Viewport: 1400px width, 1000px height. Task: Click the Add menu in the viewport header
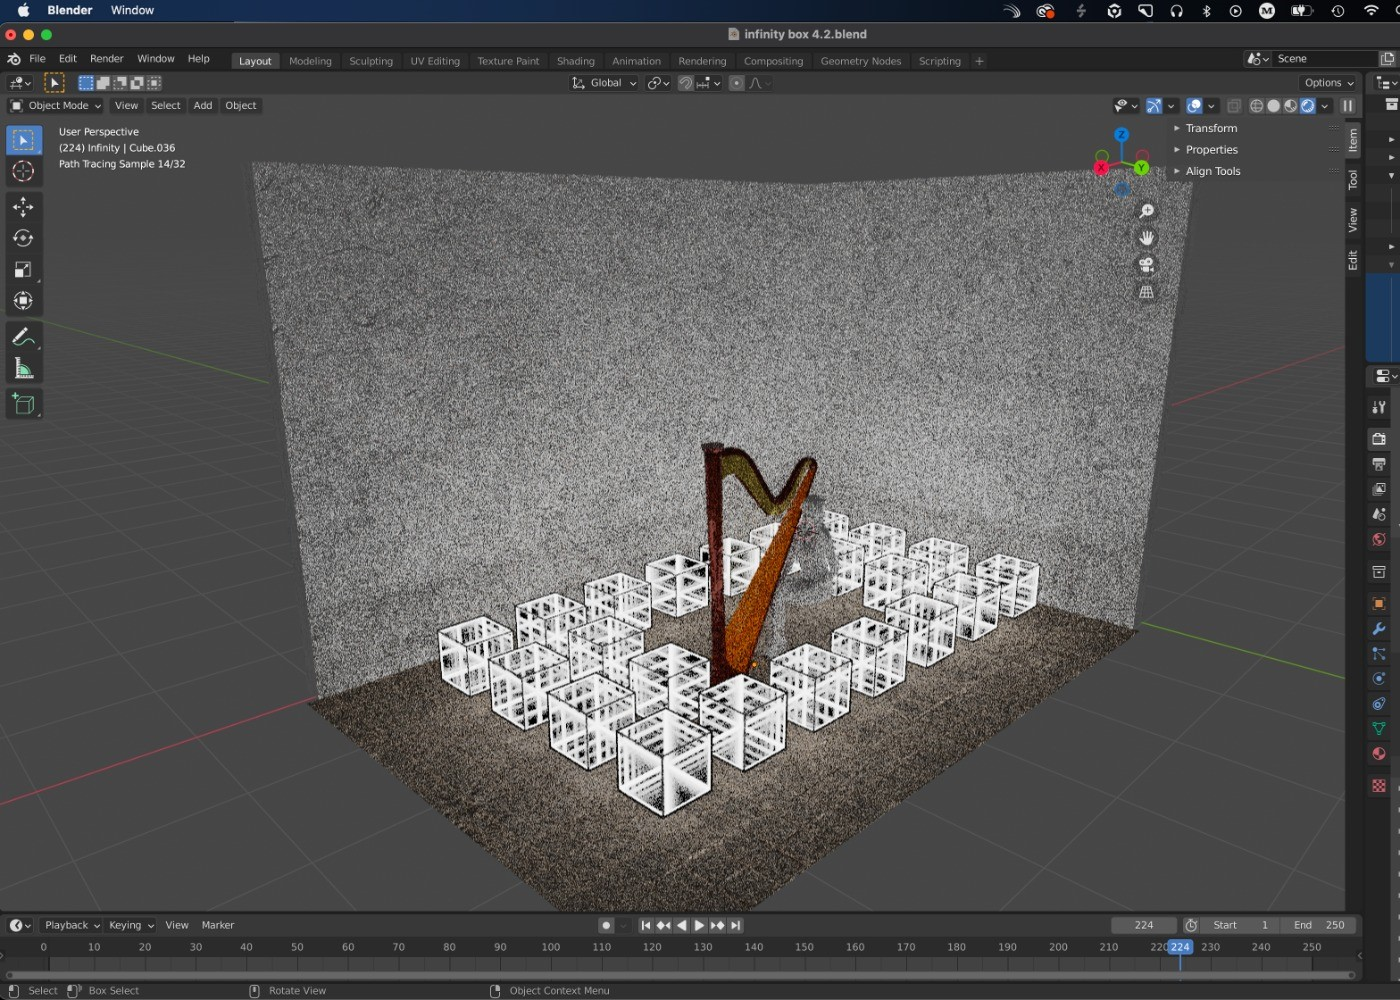click(x=203, y=106)
